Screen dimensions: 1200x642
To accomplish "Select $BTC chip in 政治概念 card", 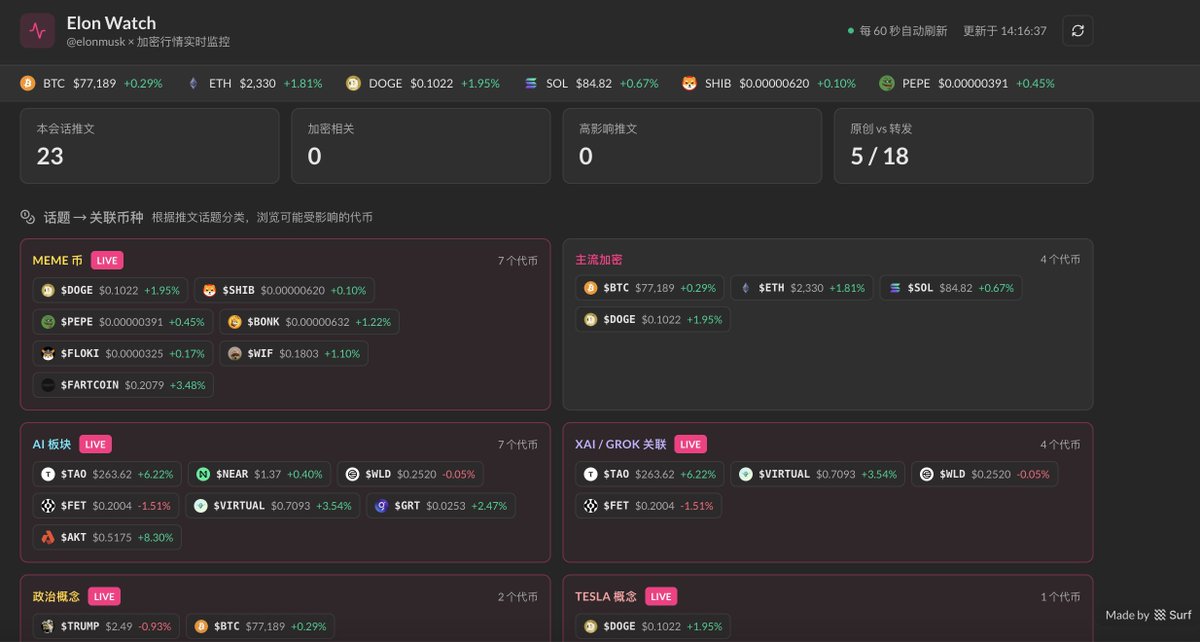I will 260,626.
